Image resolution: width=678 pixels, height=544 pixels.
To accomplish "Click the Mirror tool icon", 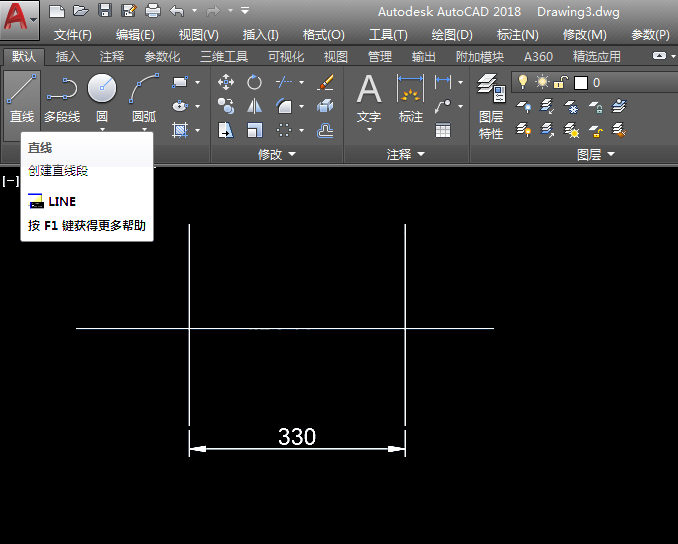I will [254, 106].
